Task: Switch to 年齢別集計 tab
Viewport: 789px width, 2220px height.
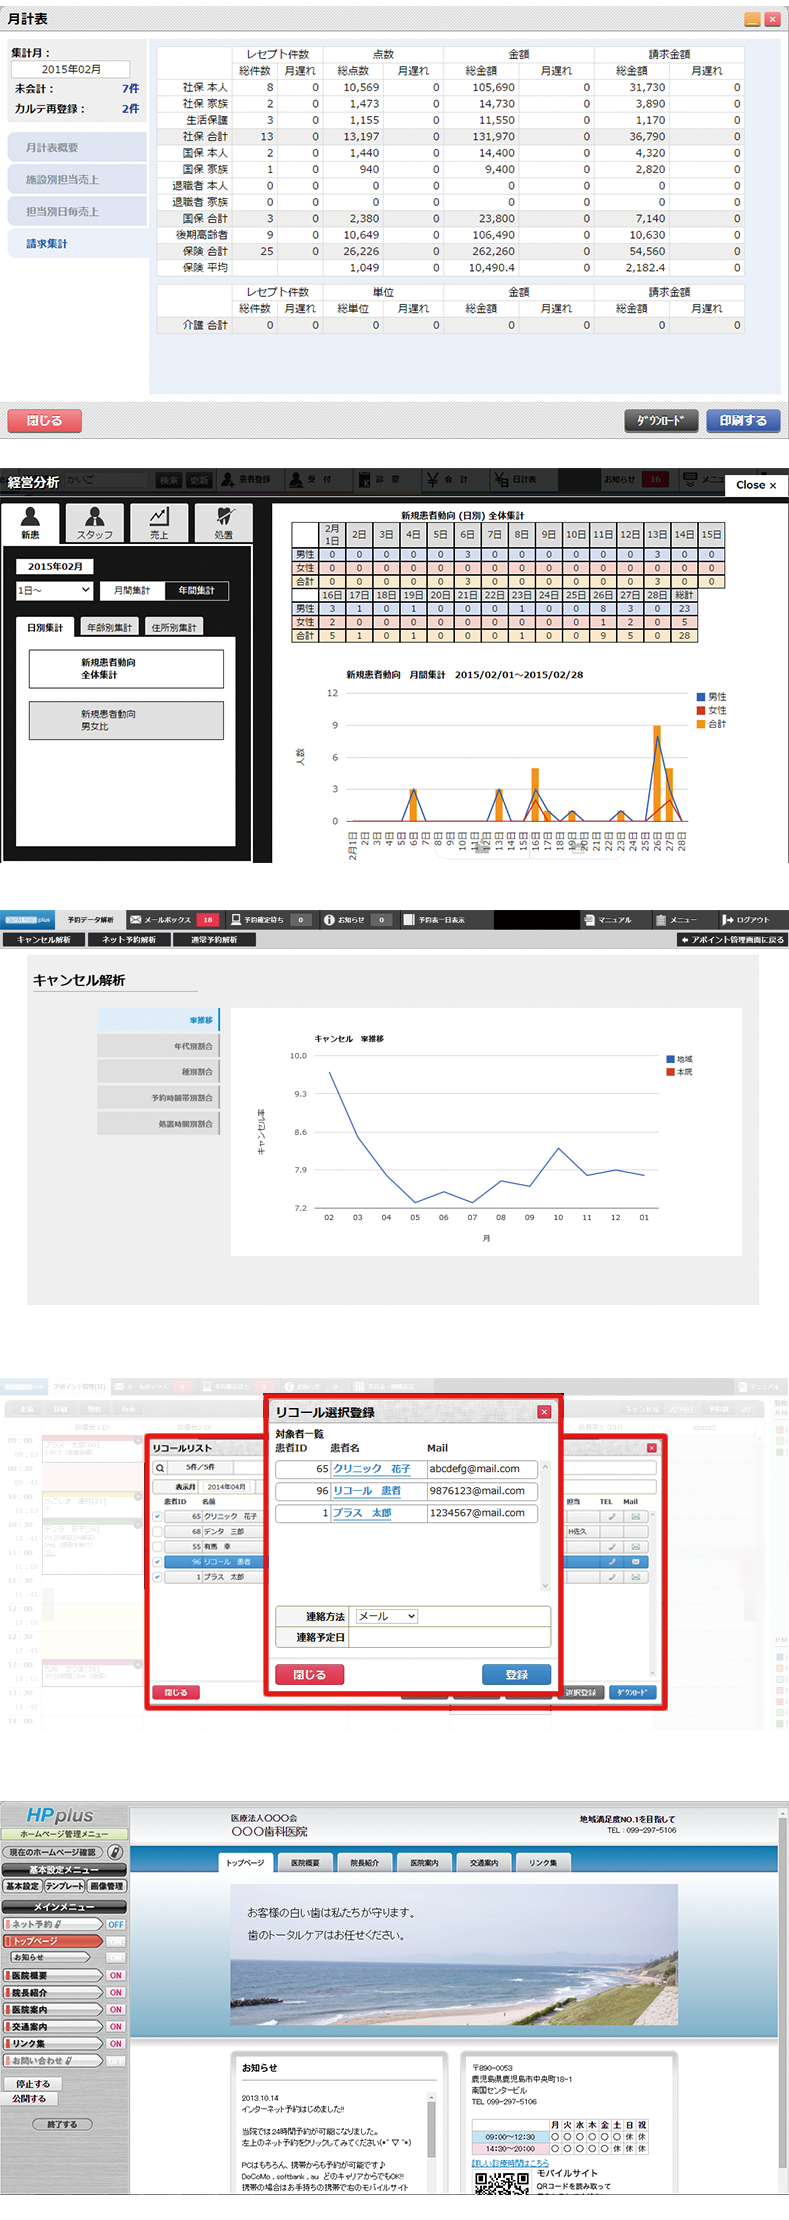Action: (109, 627)
